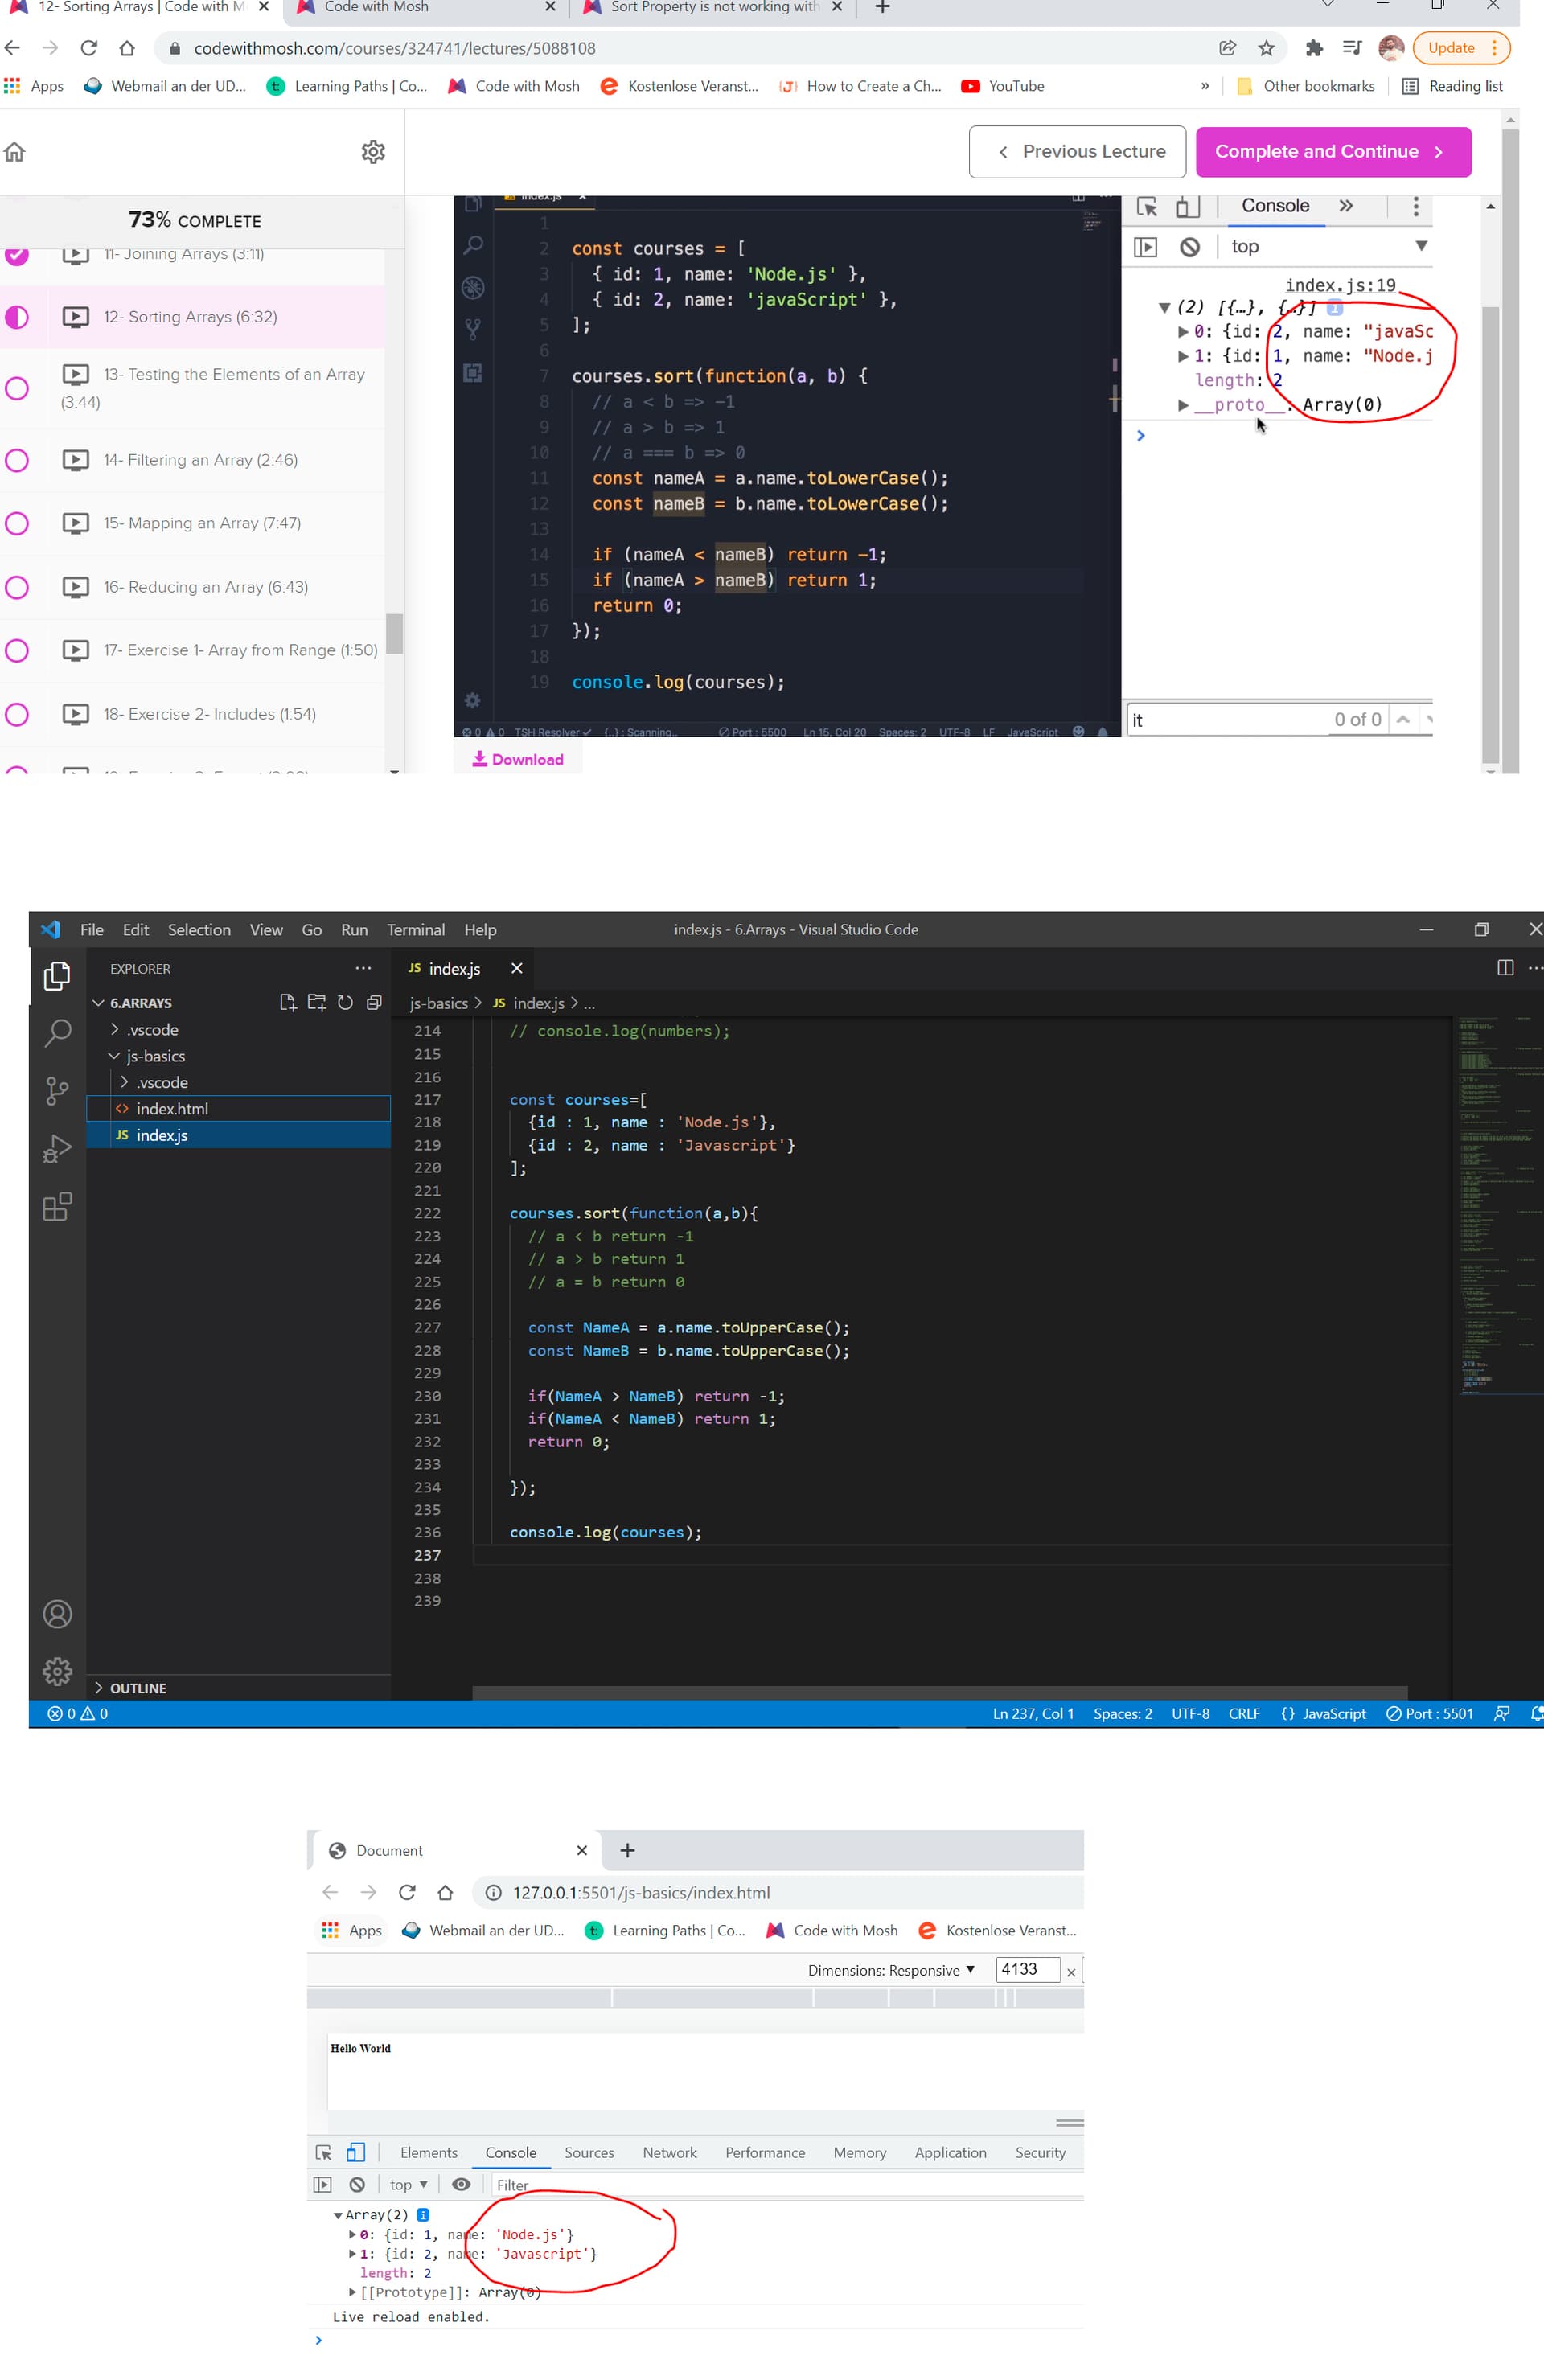Open VS Code Source Control icon
The image size is (1544, 2380).
[x=57, y=1090]
